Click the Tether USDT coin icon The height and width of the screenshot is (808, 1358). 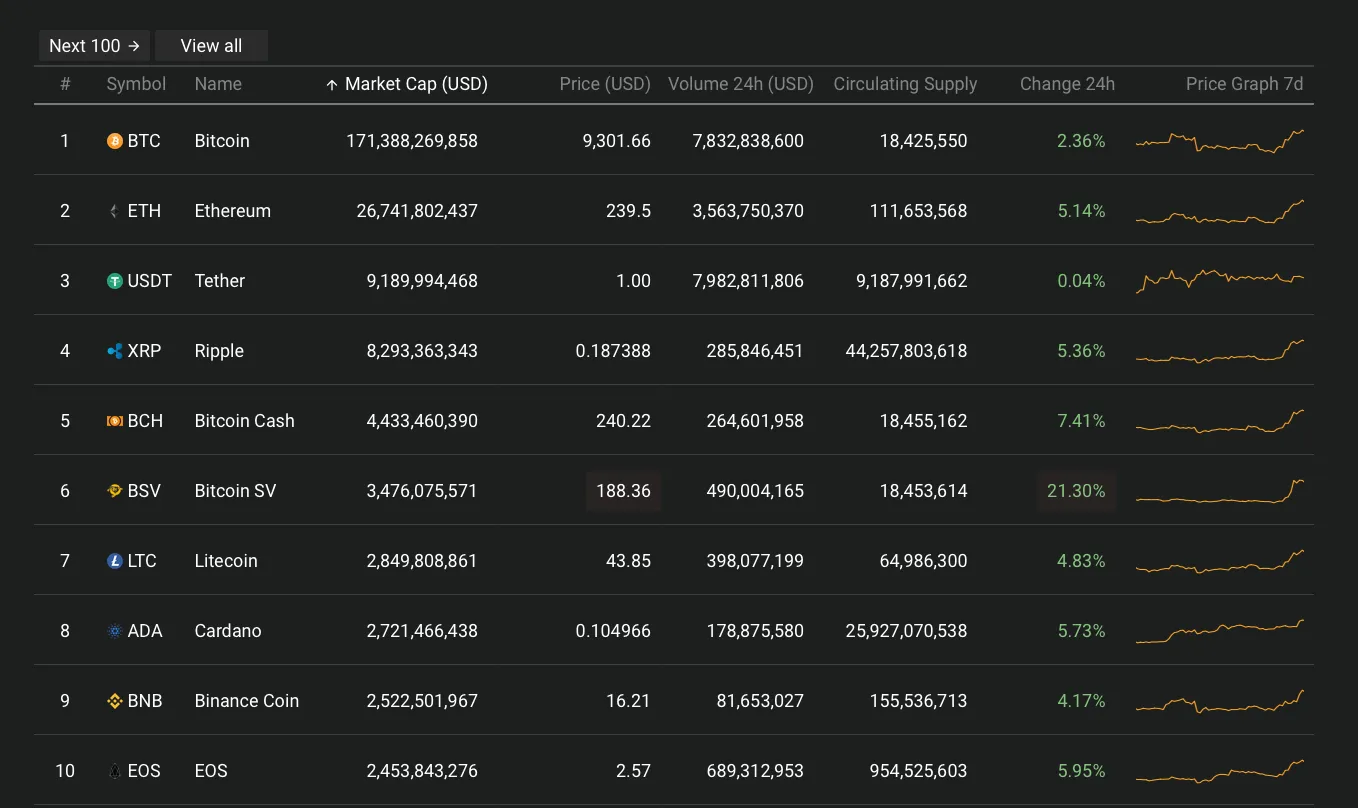[x=115, y=281]
